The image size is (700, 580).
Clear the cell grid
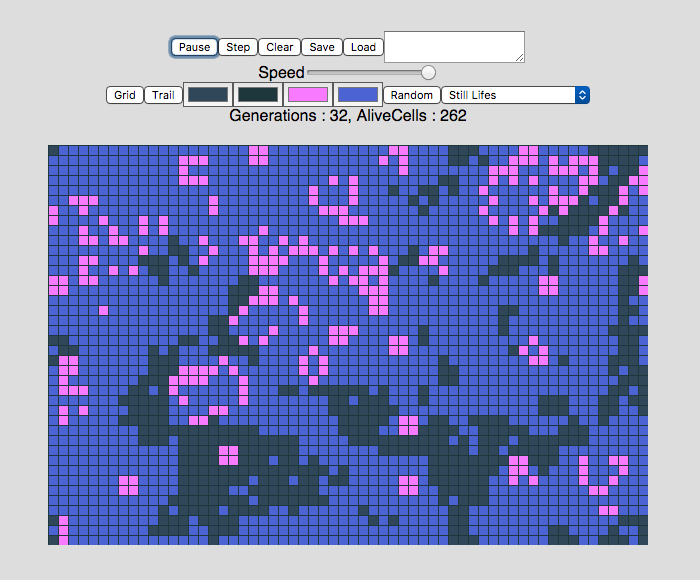279,47
